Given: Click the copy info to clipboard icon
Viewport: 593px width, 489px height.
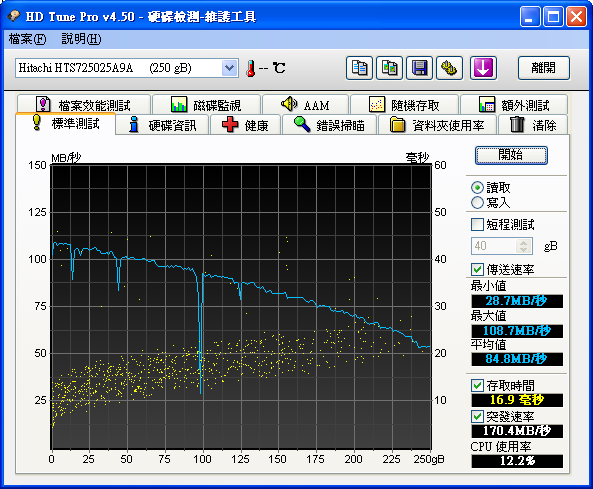Looking at the screenshot, I should [x=359, y=68].
